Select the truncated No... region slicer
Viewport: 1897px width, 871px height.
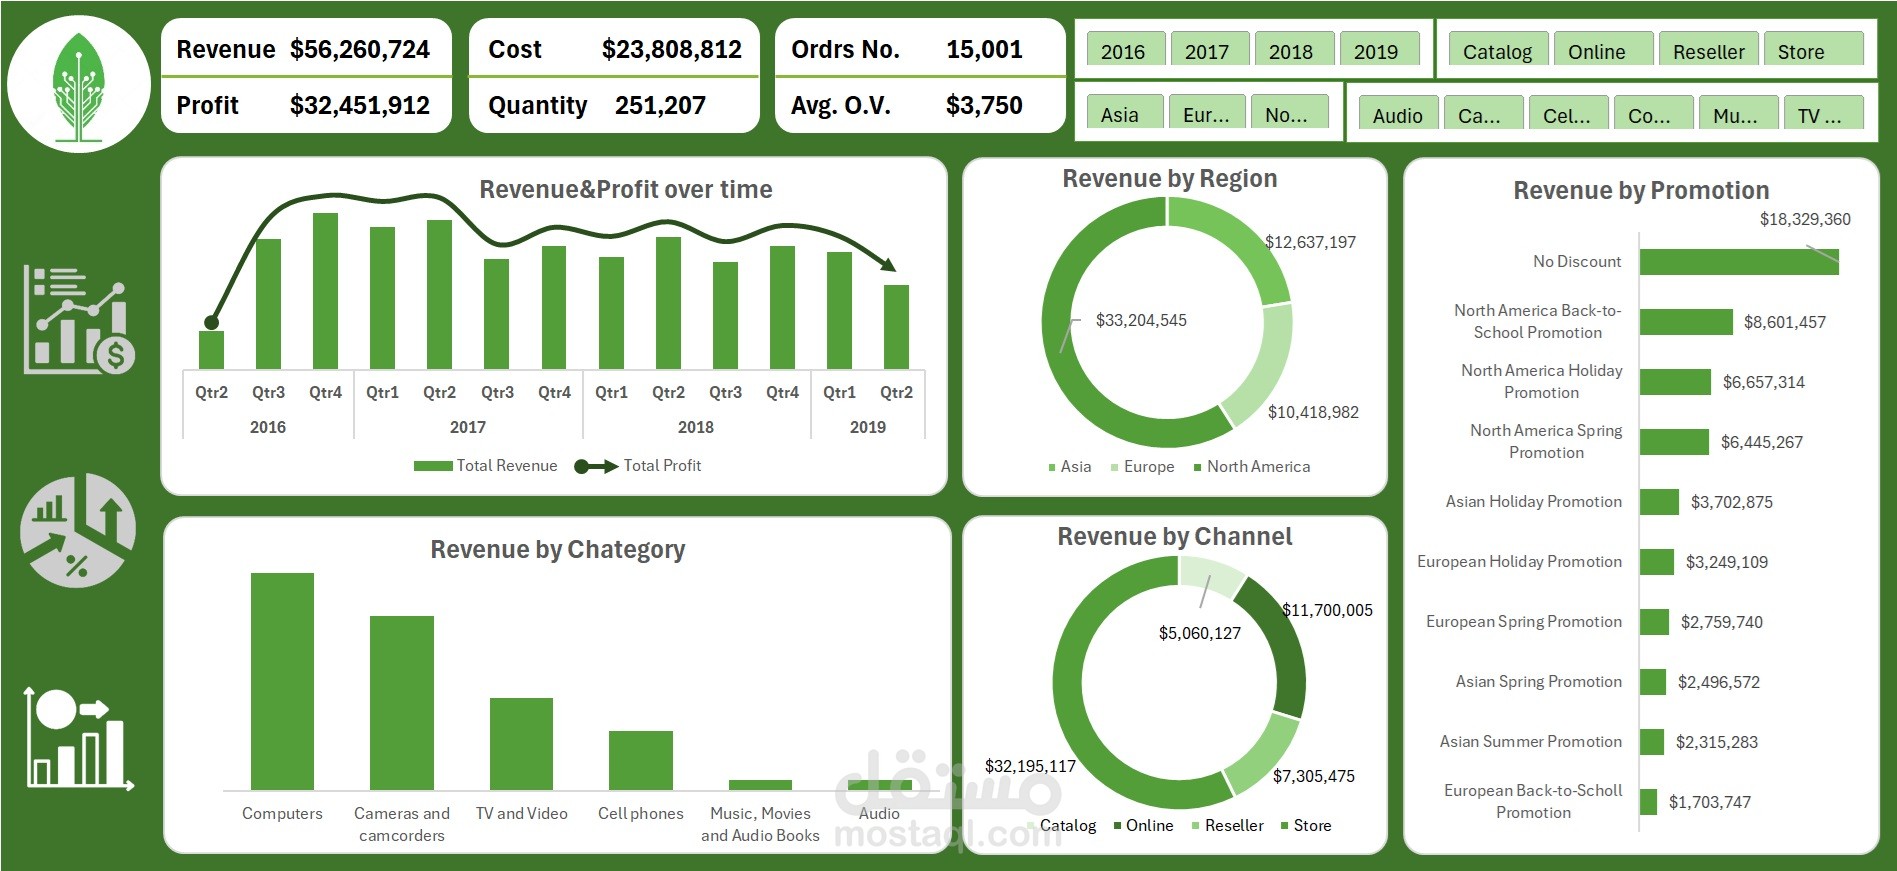(1290, 113)
